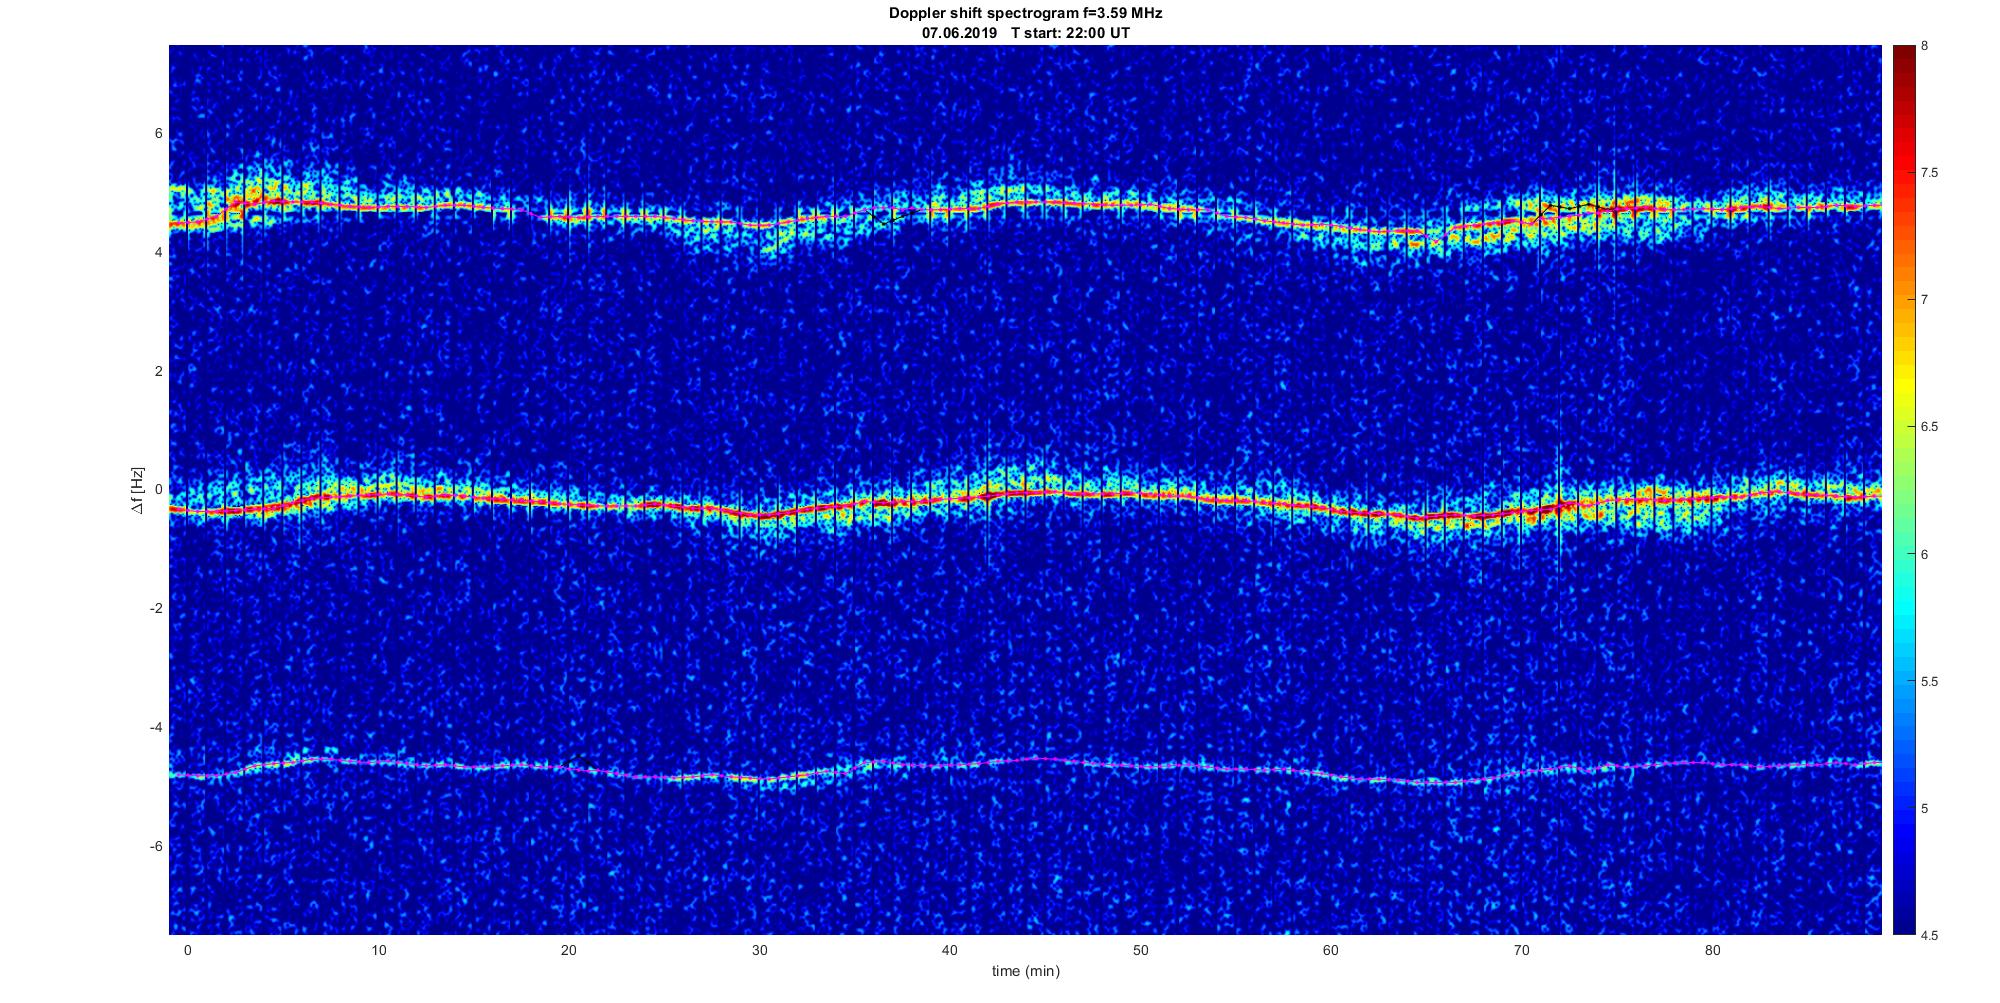Click the y-axis tick label '-6'
2000x1003 pixels.
click(156, 846)
